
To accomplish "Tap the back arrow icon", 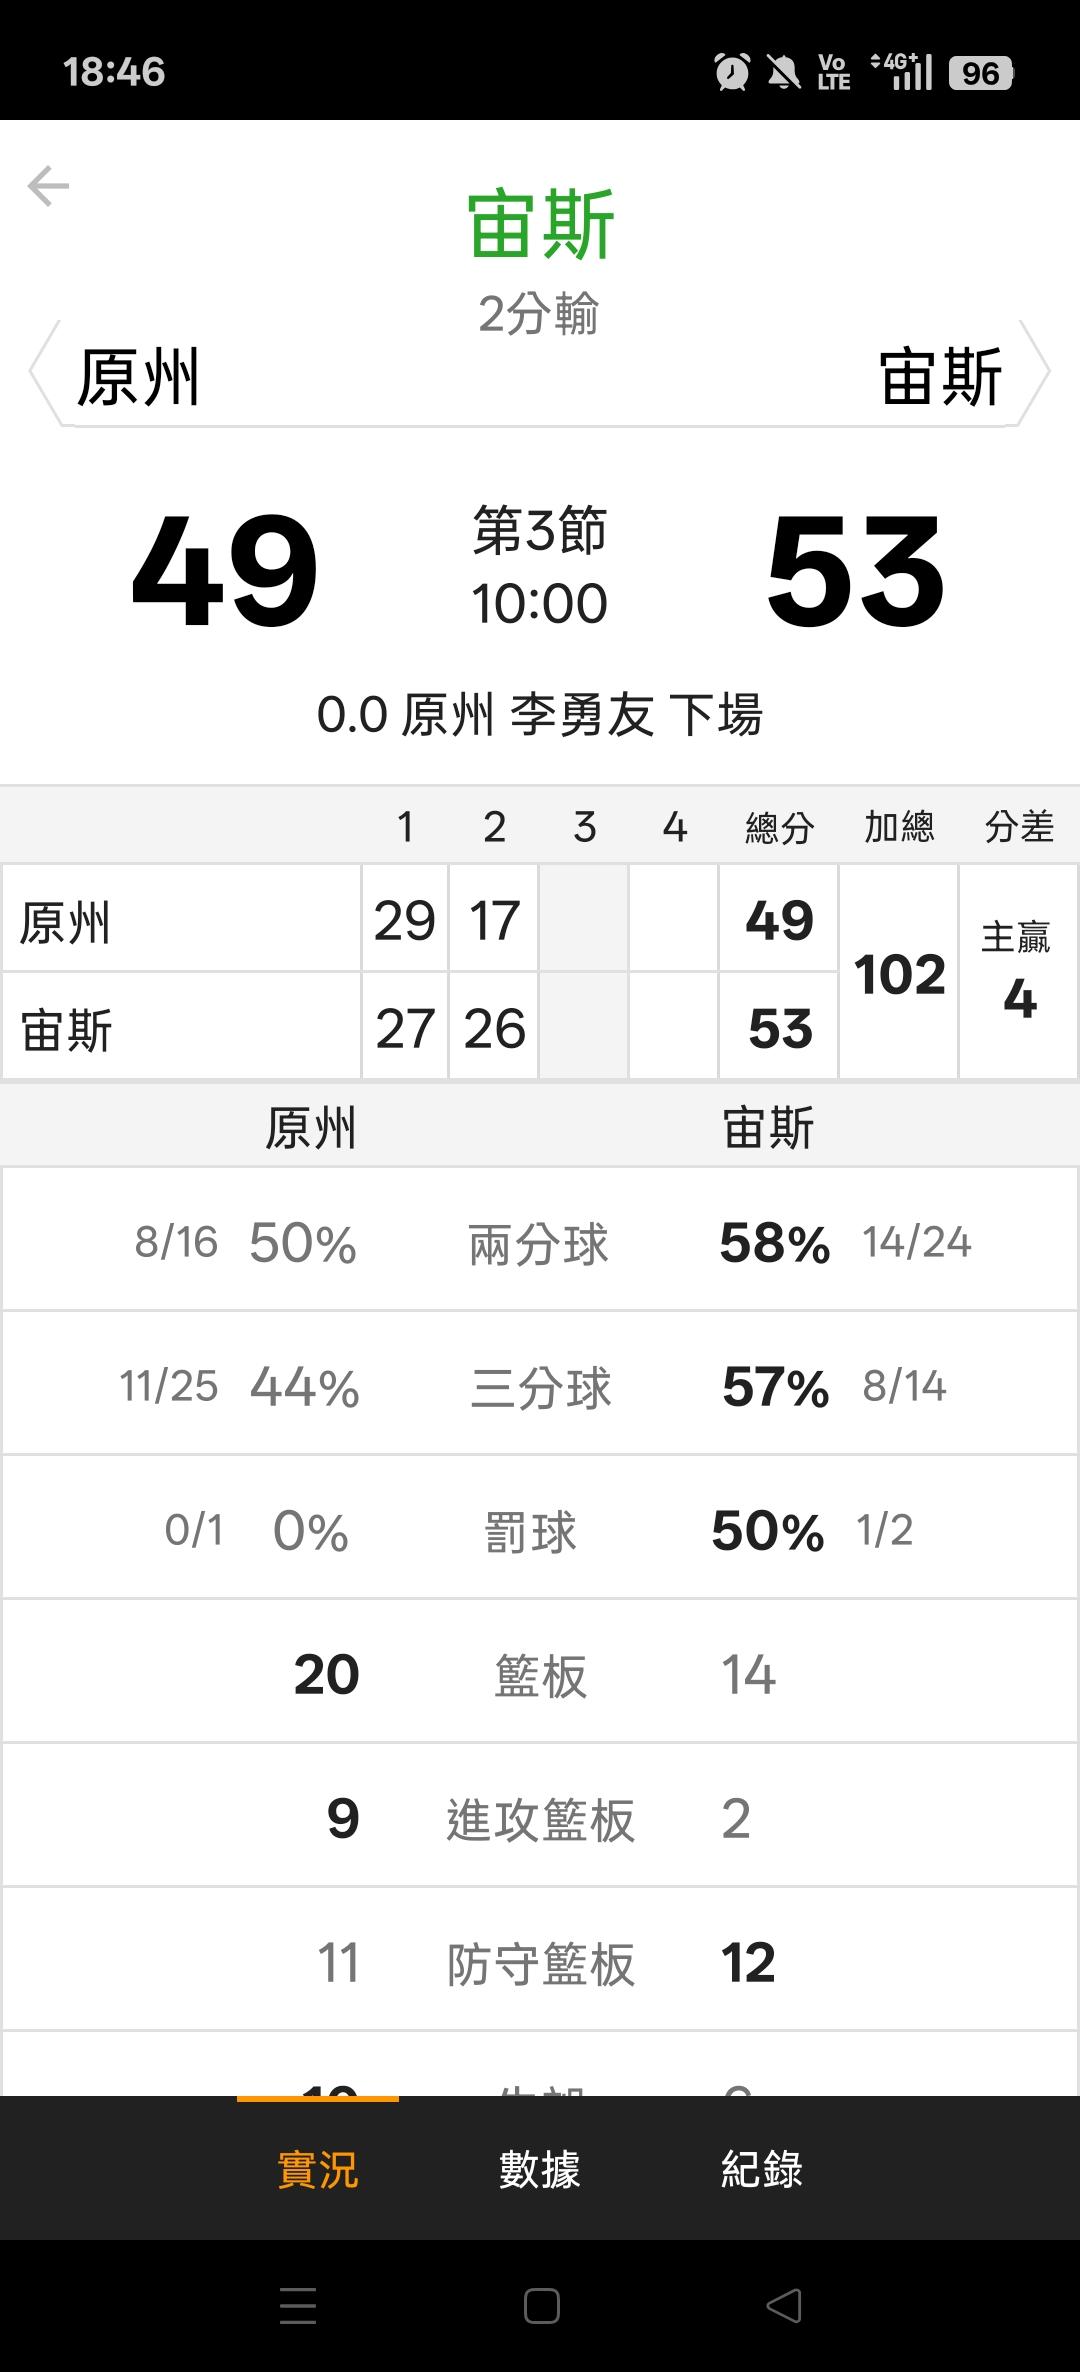I will [48, 186].
